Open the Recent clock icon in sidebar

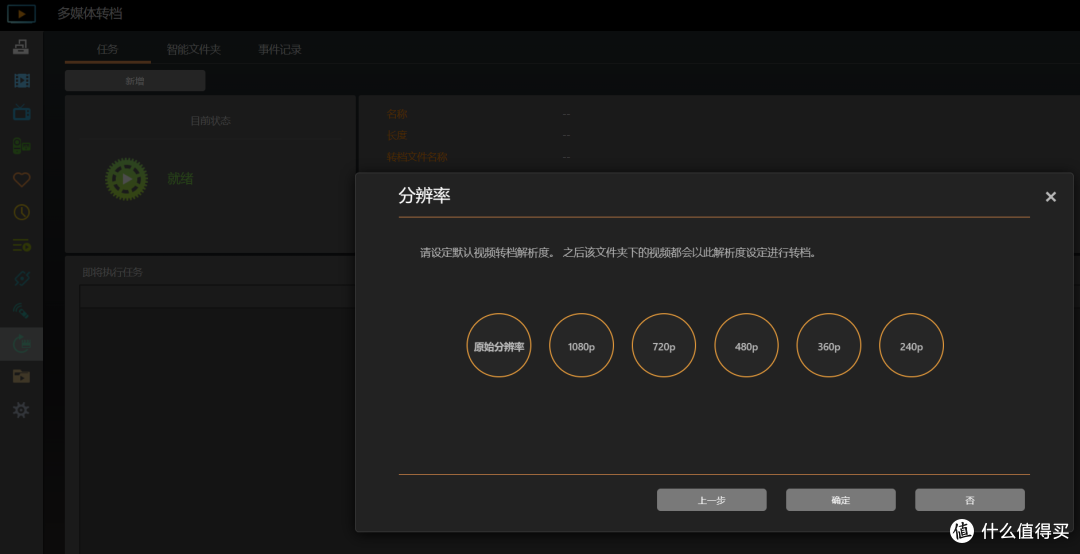point(21,212)
